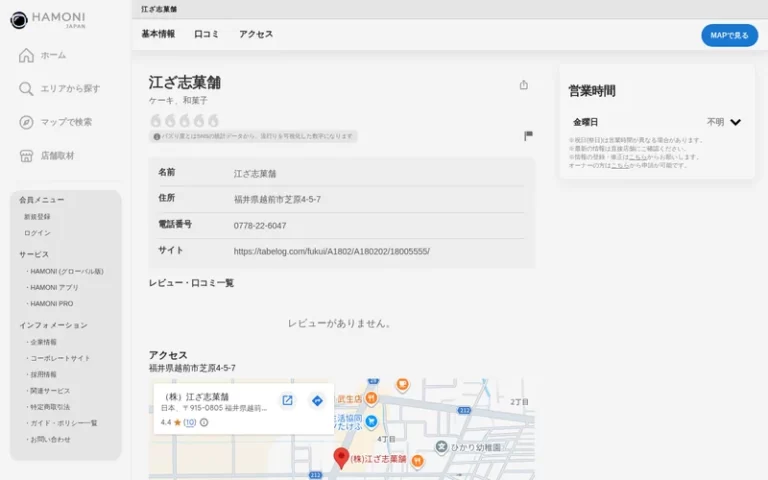
Task: Click the share icon beside the shop title
Action: pyautogui.click(x=524, y=85)
